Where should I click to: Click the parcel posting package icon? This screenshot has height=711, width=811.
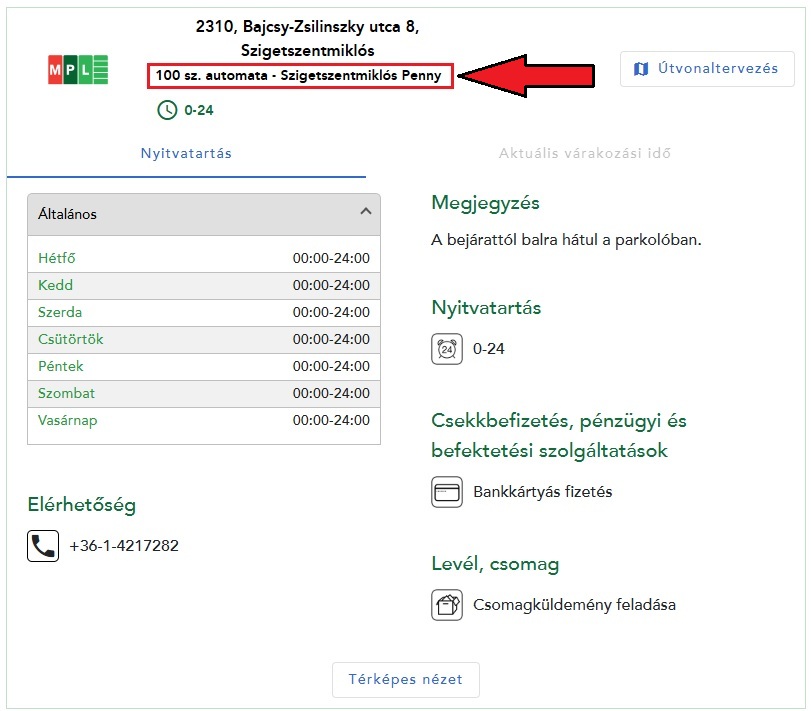(x=446, y=605)
